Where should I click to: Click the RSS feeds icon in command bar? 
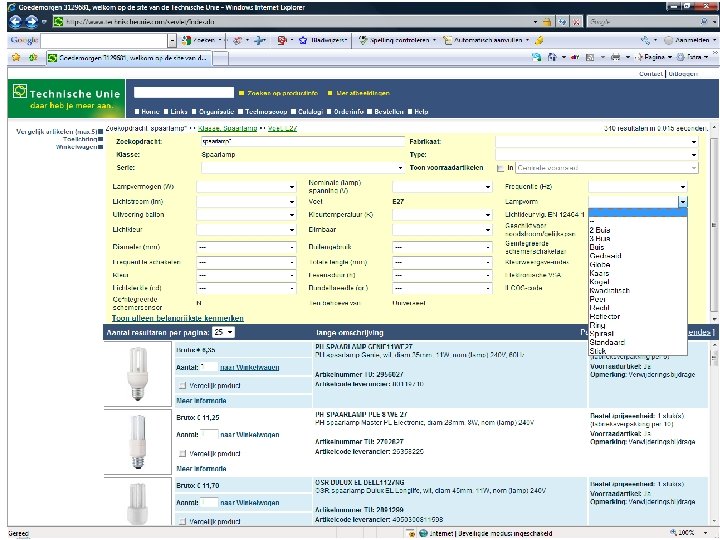coord(590,57)
